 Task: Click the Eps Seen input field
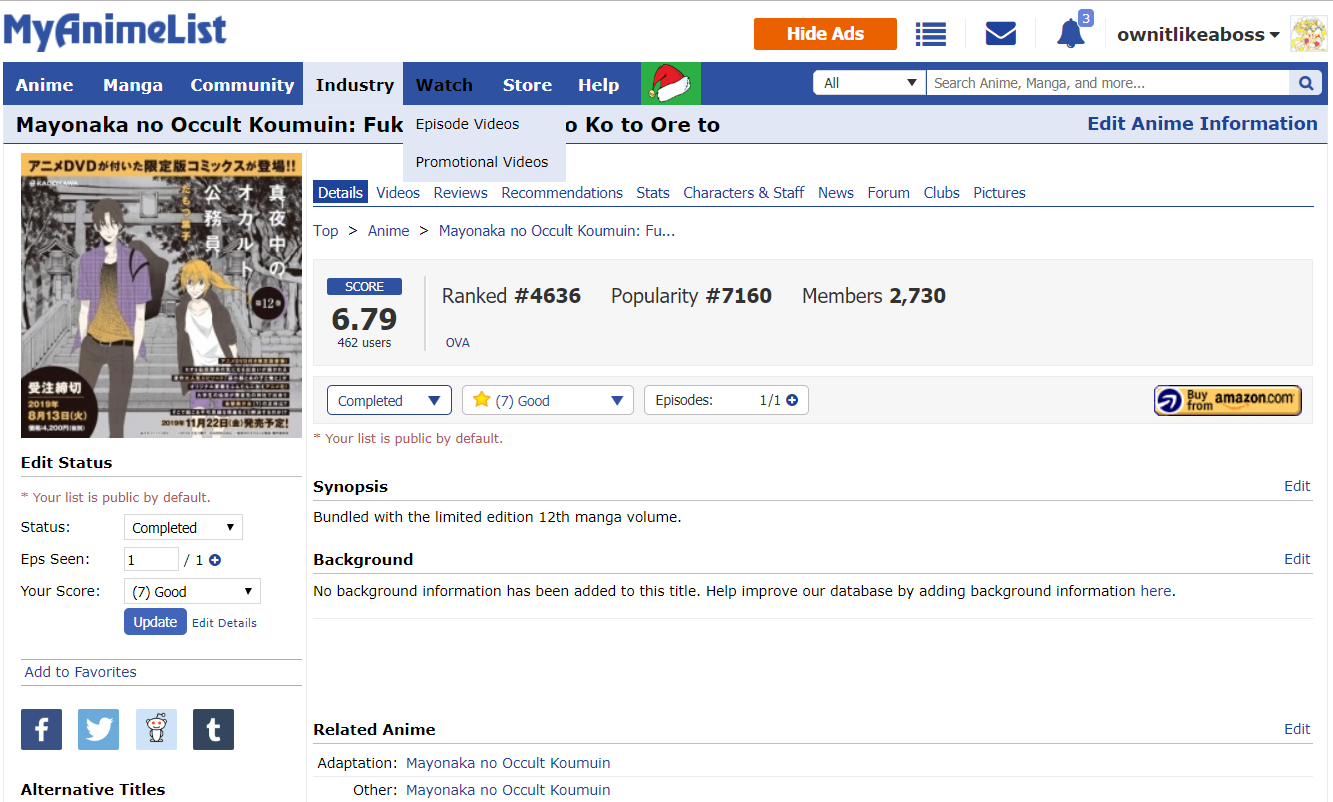151,560
